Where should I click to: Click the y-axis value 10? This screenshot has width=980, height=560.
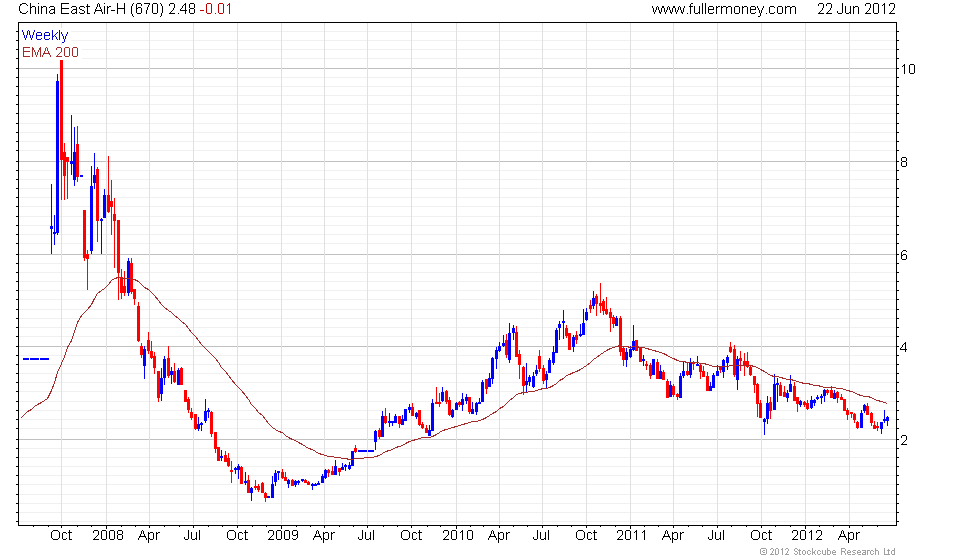coord(908,69)
